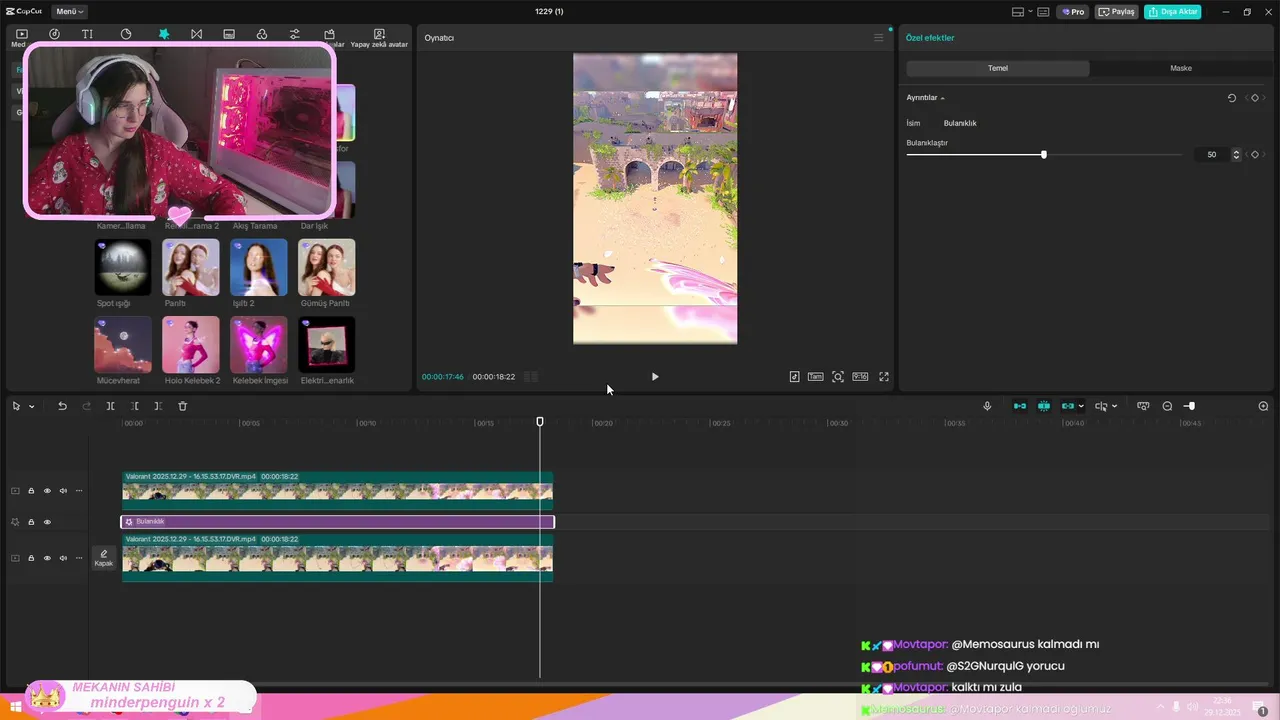Screen dimensions: 1280x720
Task: Lock the top video track
Action: click(x=31, y=491)
